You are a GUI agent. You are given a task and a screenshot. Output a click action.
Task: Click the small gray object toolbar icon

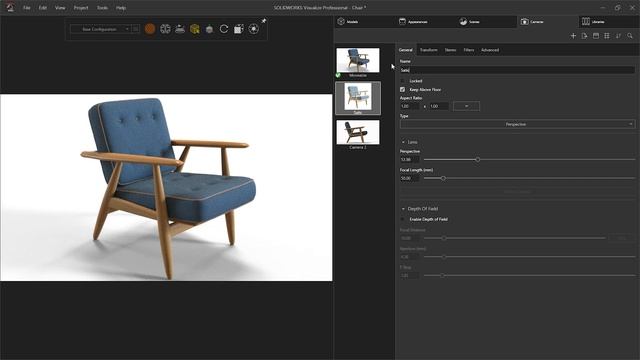coord(209,29)
